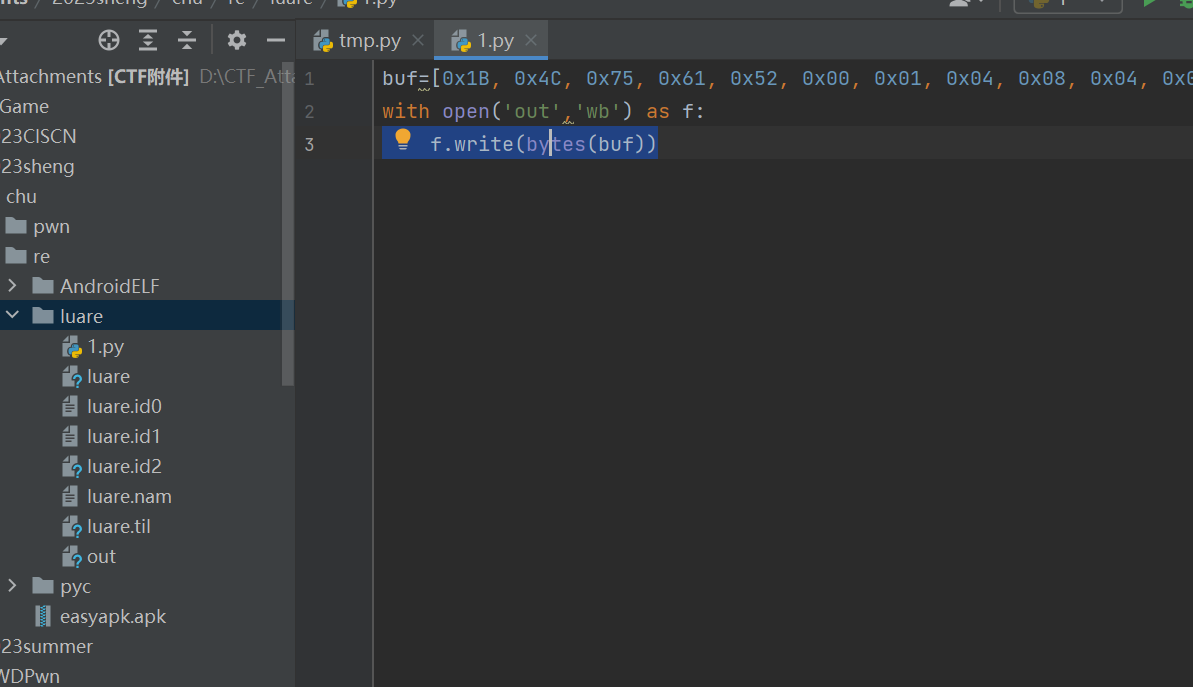This screenshot has height=687, width=1193.
Task: Expand the AndroidELF folder
Action: click(x=12, y=286)
